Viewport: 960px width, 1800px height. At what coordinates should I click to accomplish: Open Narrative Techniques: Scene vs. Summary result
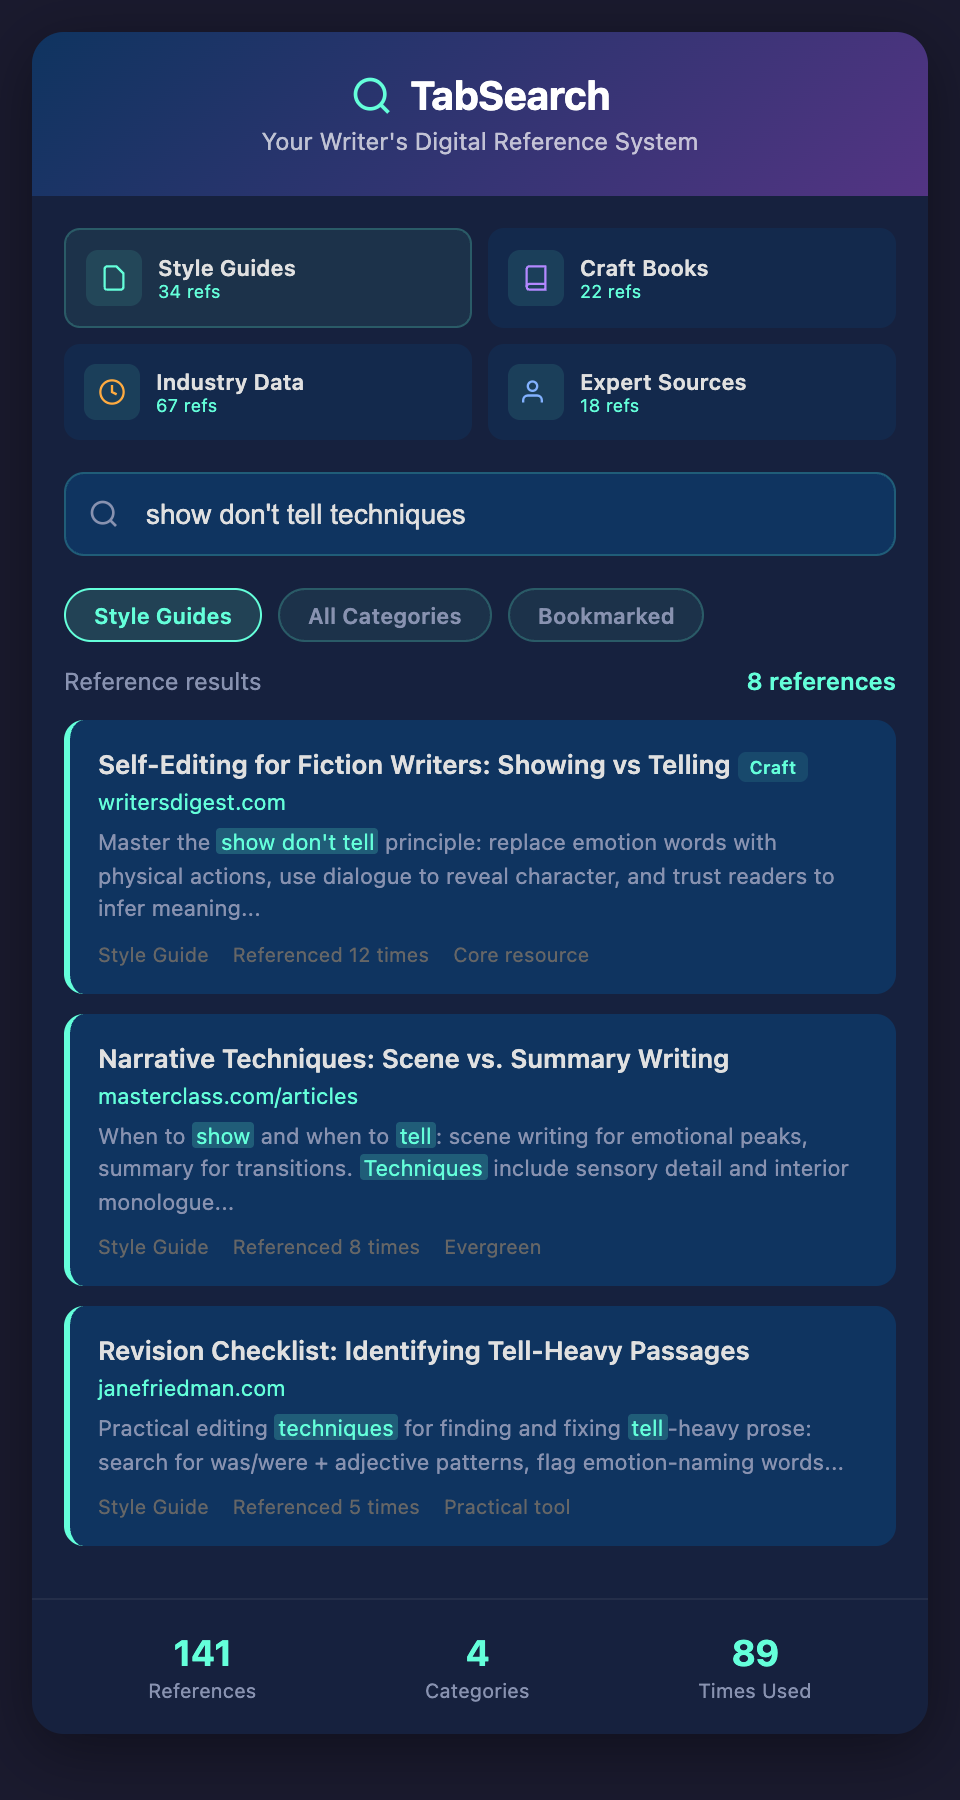[x=413, y=1059]
